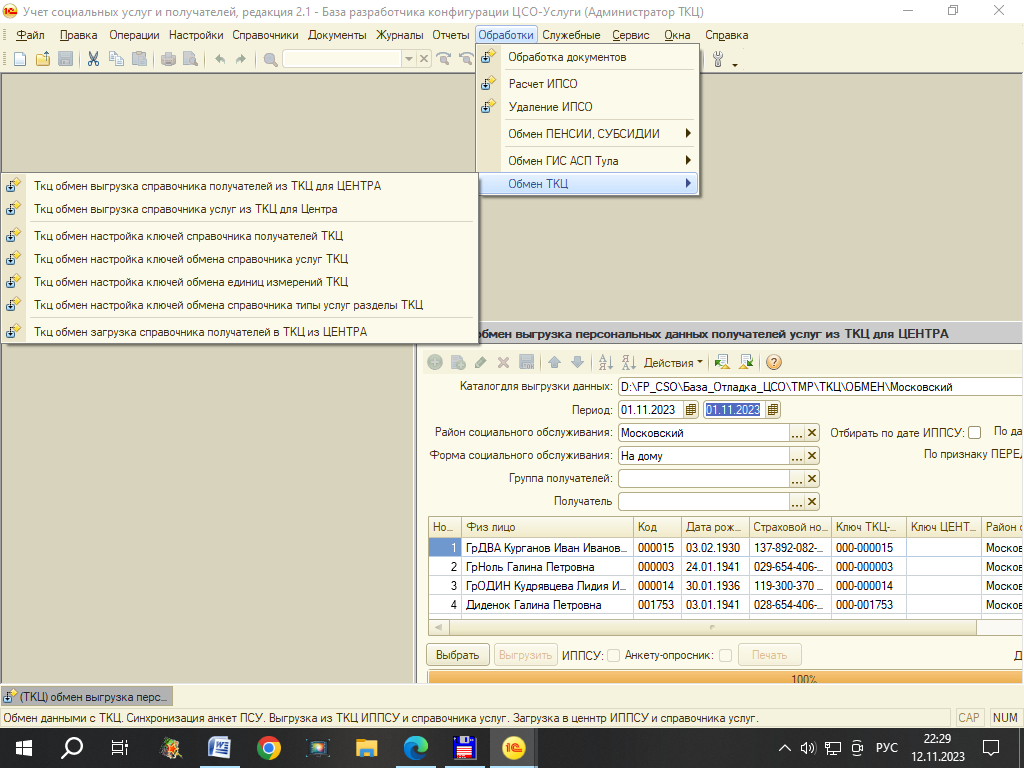
Task: Select Расчет ИПСО menu item
Action: [543, 84]
